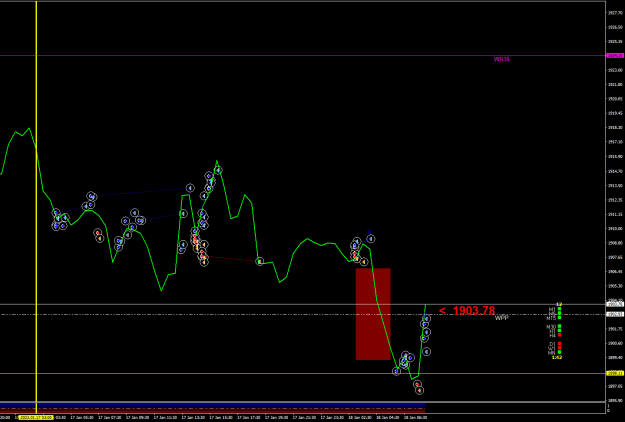The image size is (625, 422).
Task: Click trade marker at red dotted line end
Action: pos(259,261)
